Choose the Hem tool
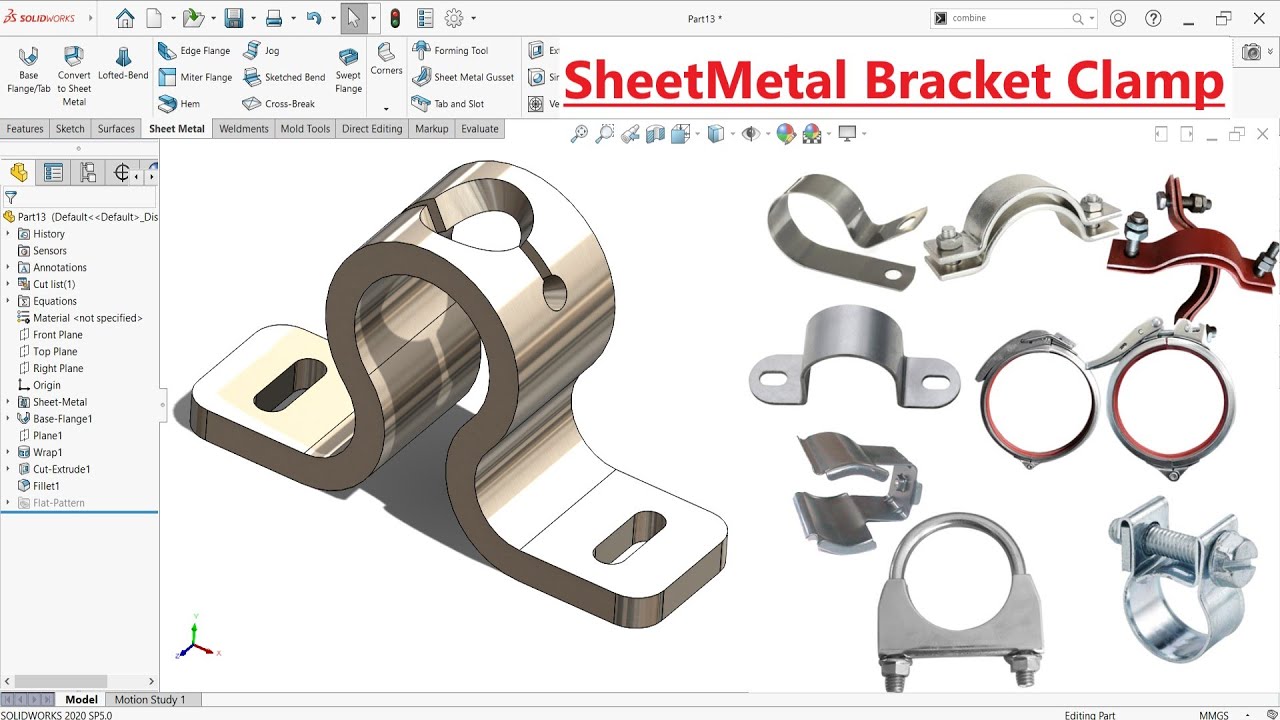 (x=179, y=103)
